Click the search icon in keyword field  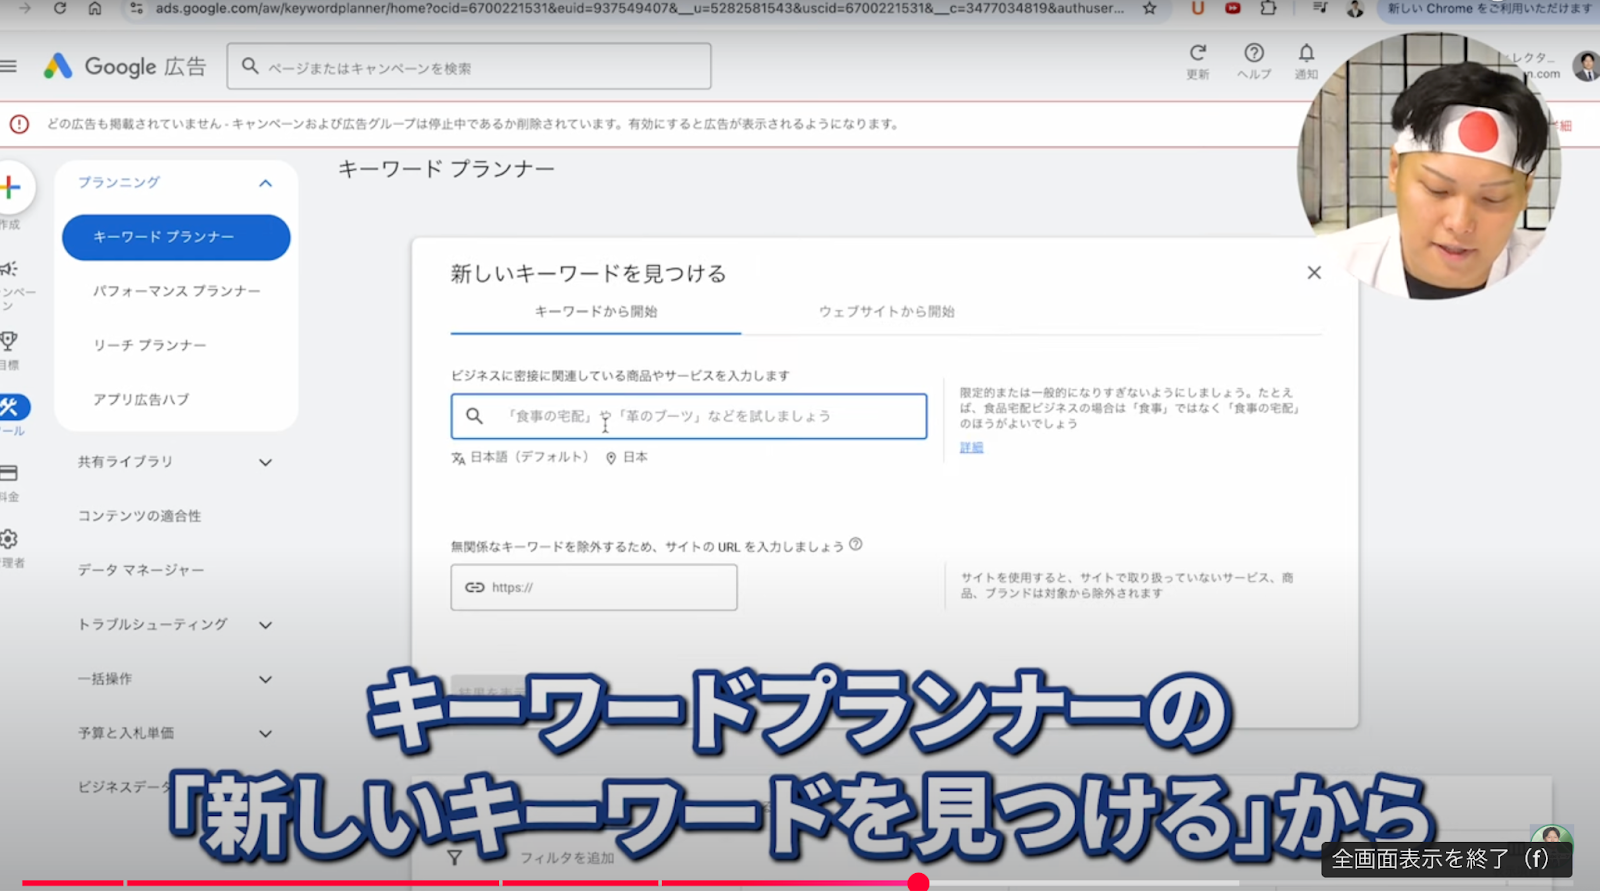(x=475, y=416)
